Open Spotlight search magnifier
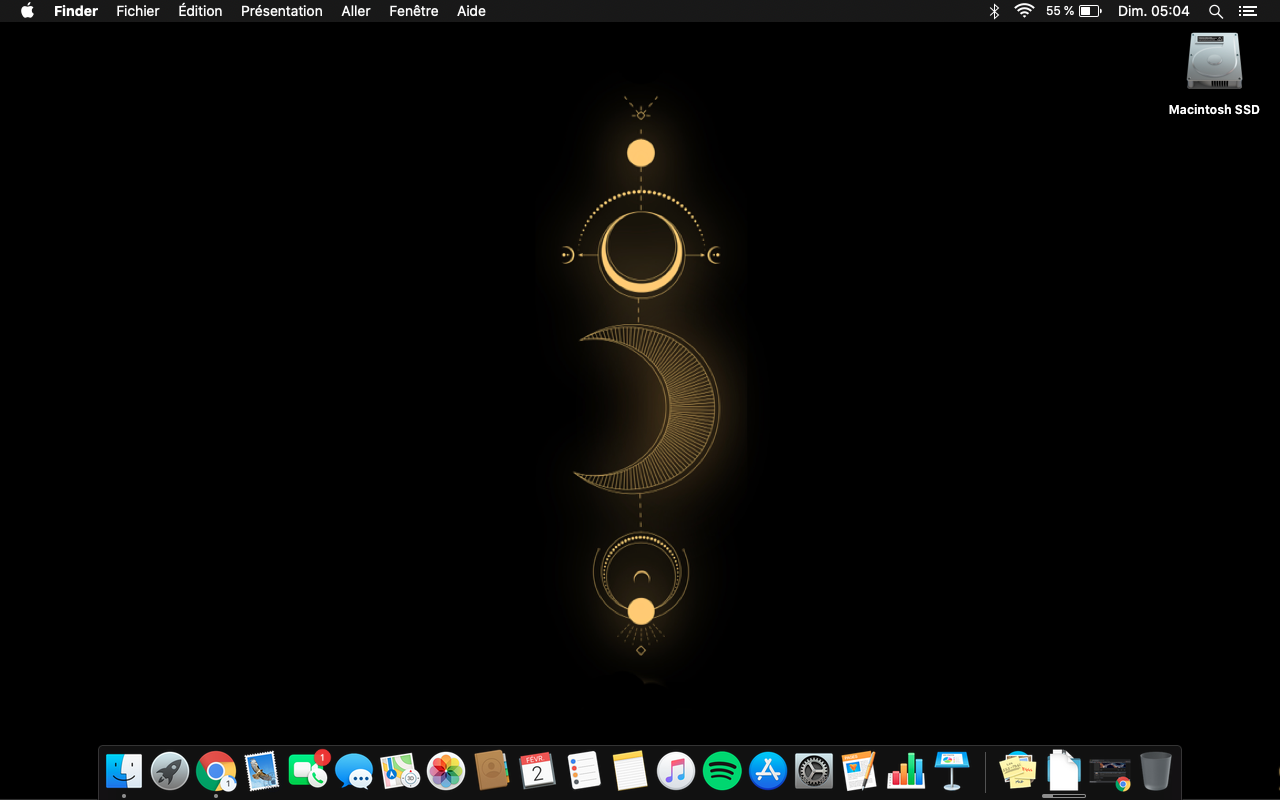 coord(1216,11)
